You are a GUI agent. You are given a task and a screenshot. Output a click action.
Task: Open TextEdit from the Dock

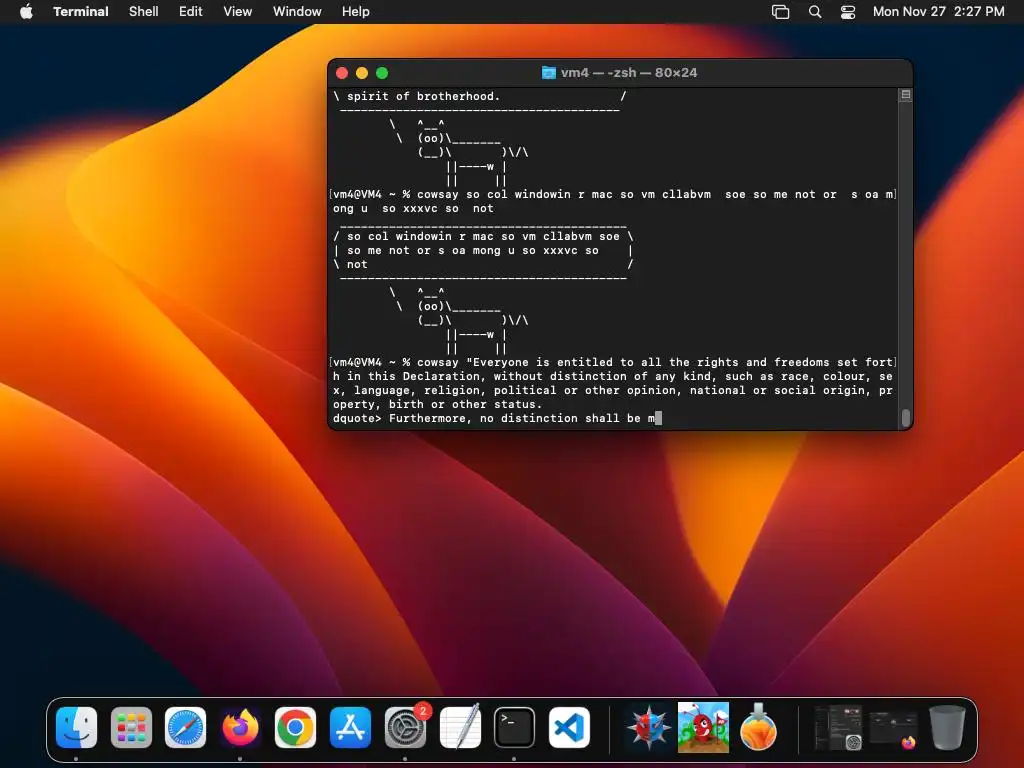coord(460,727)
